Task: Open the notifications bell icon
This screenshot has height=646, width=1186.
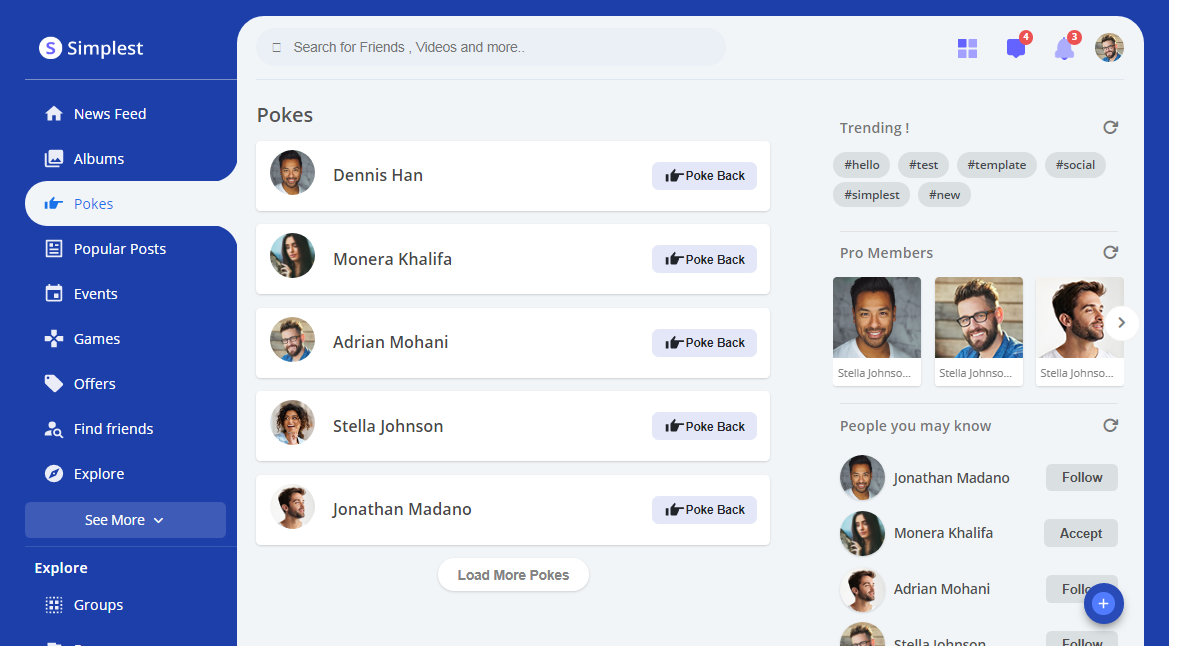Action: 1064,48
